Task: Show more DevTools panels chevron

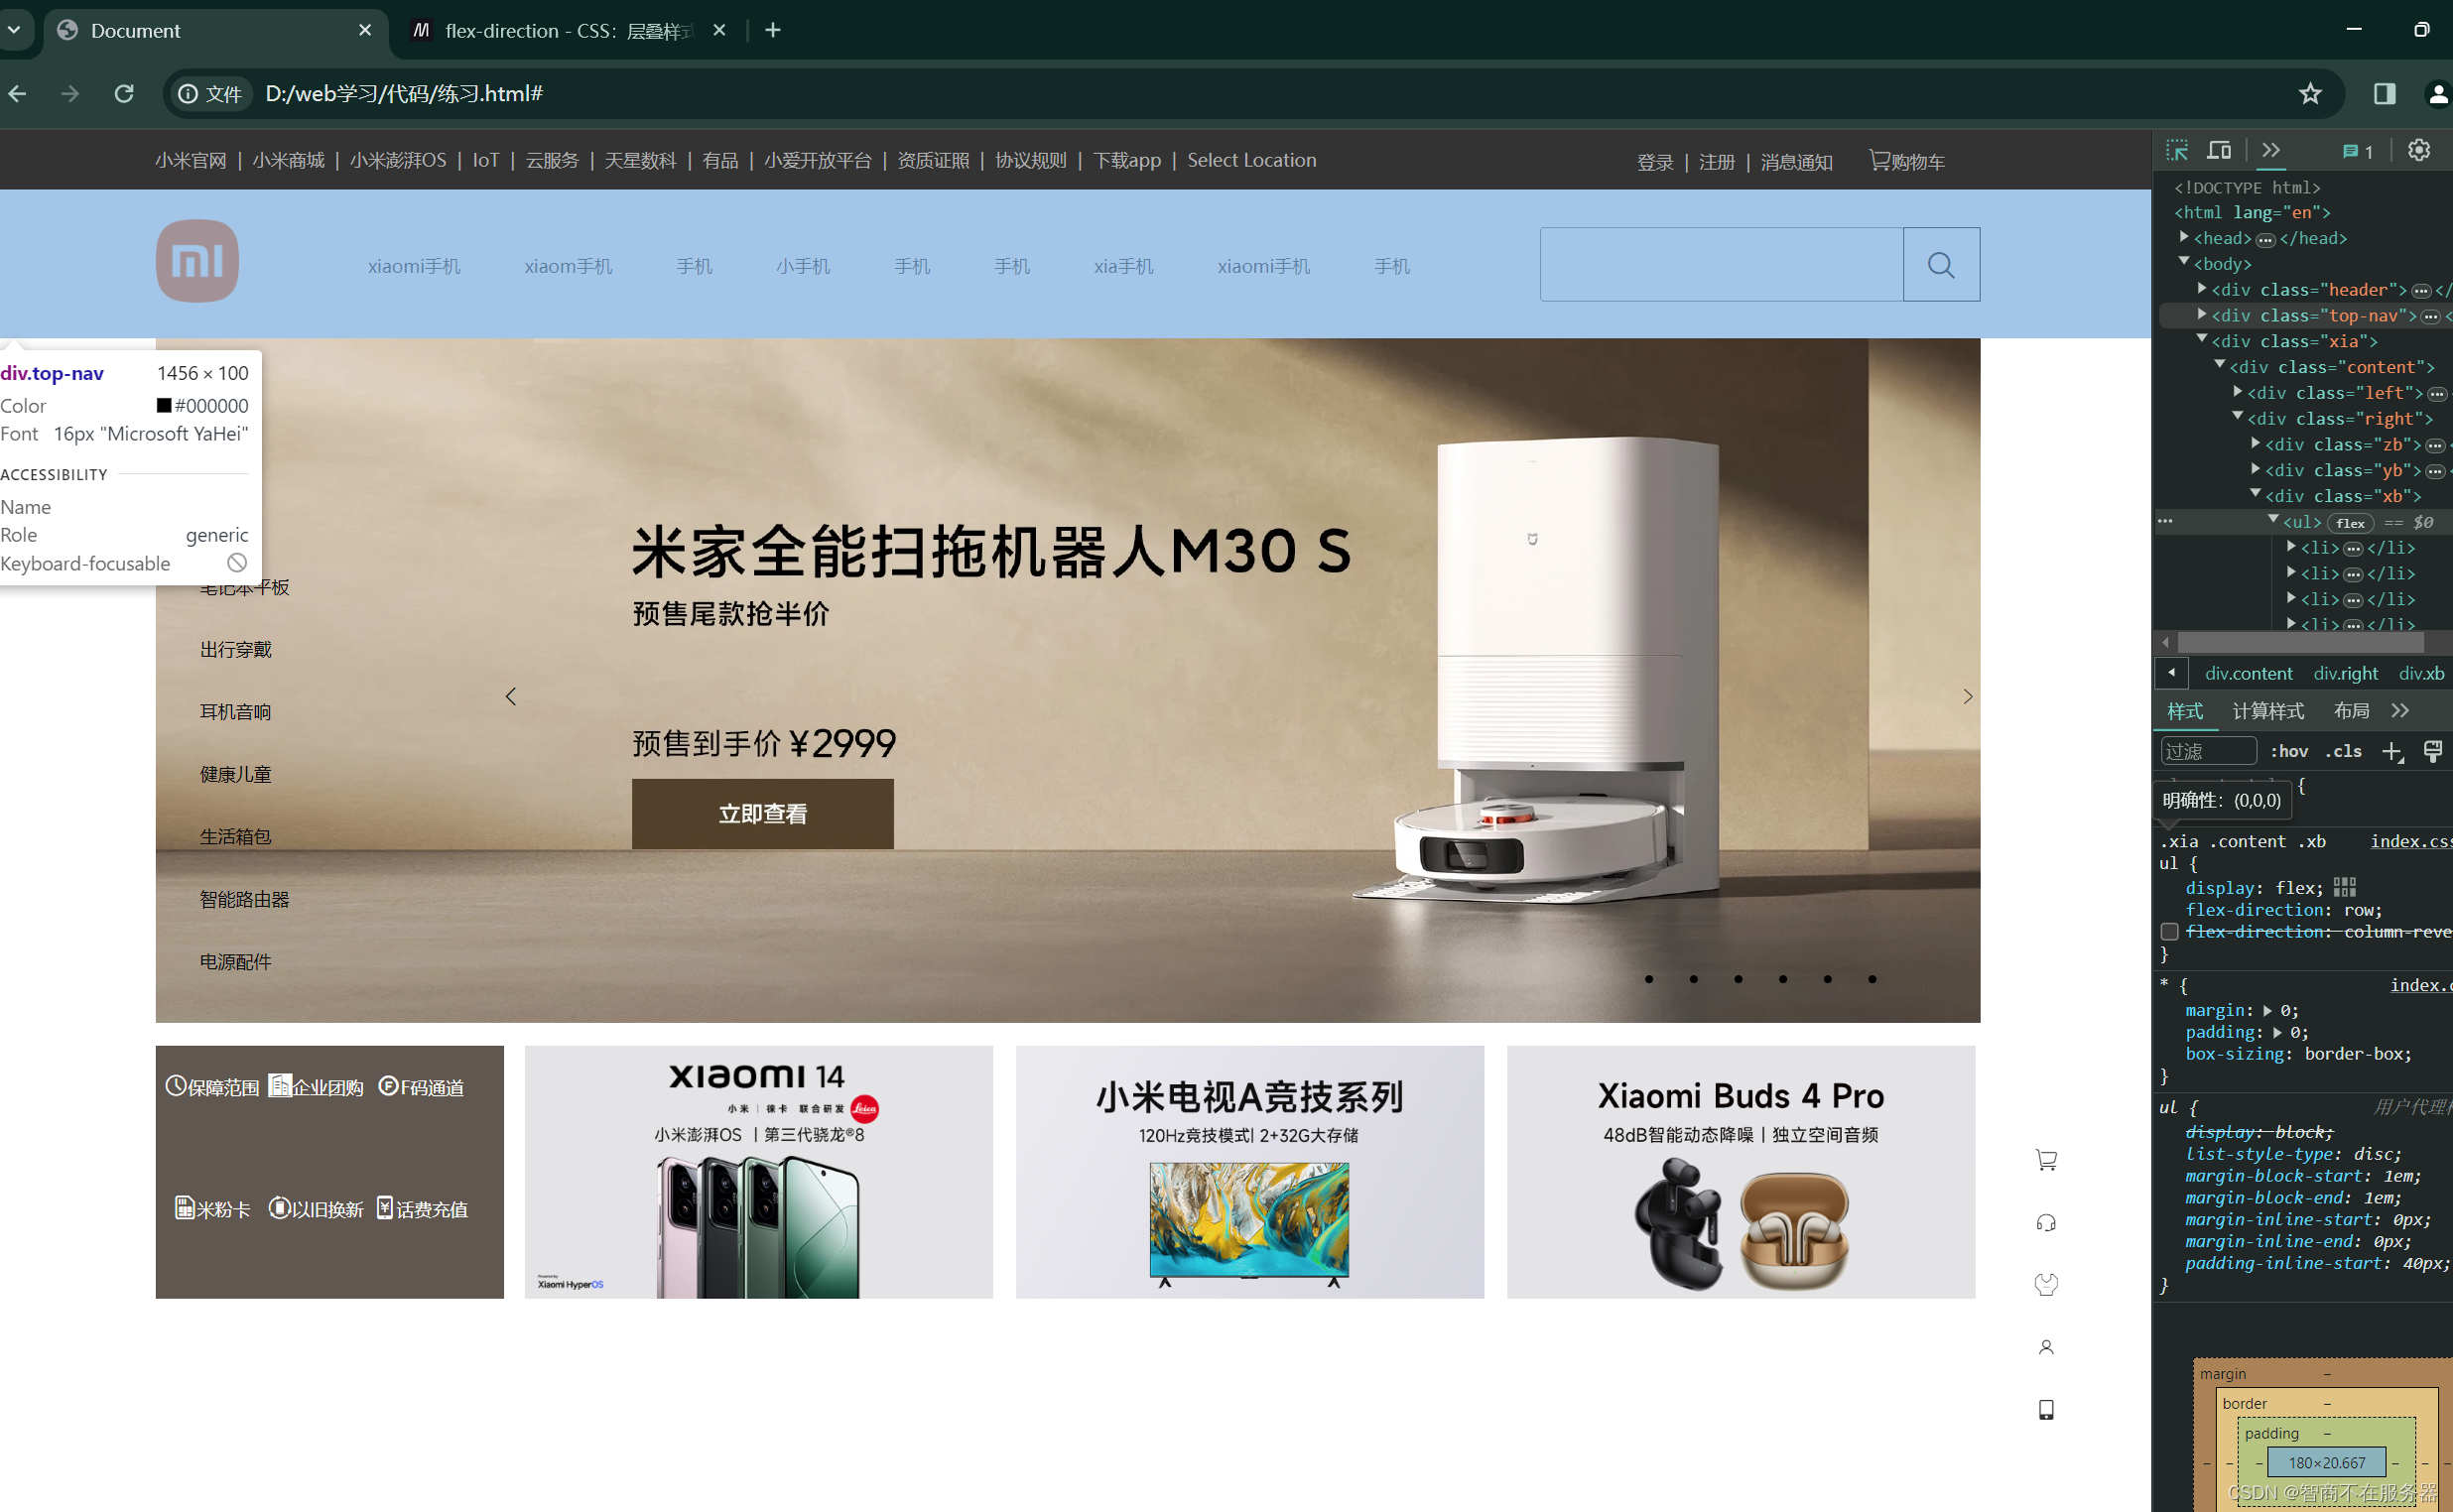Action: tap(2271, 151)
